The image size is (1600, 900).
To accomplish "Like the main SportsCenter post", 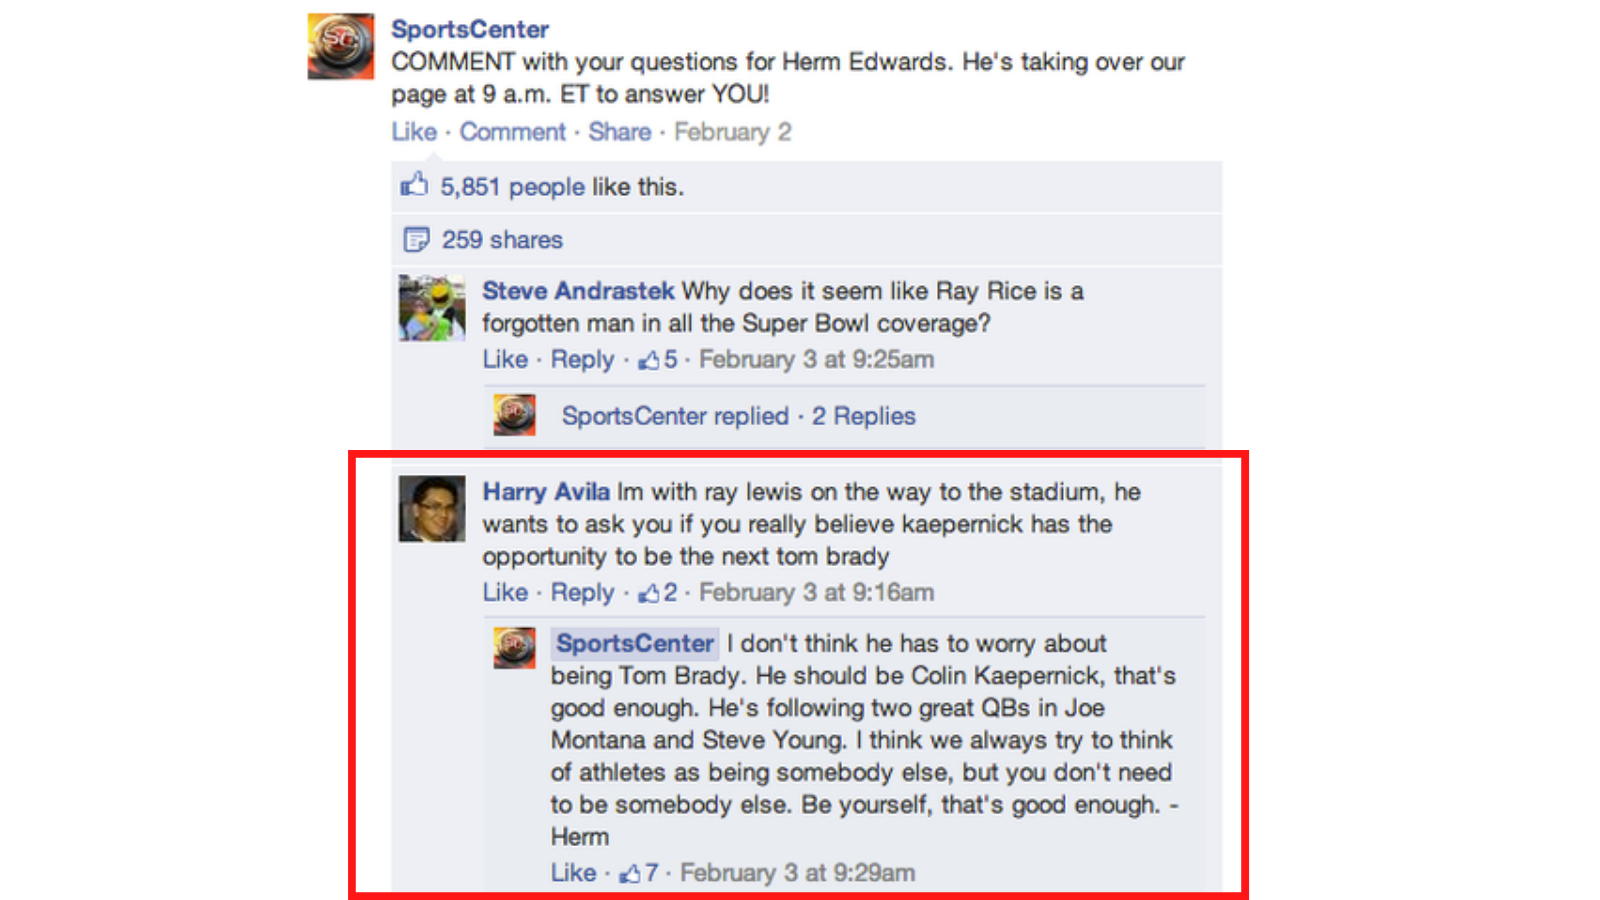I will coord(414,132).
